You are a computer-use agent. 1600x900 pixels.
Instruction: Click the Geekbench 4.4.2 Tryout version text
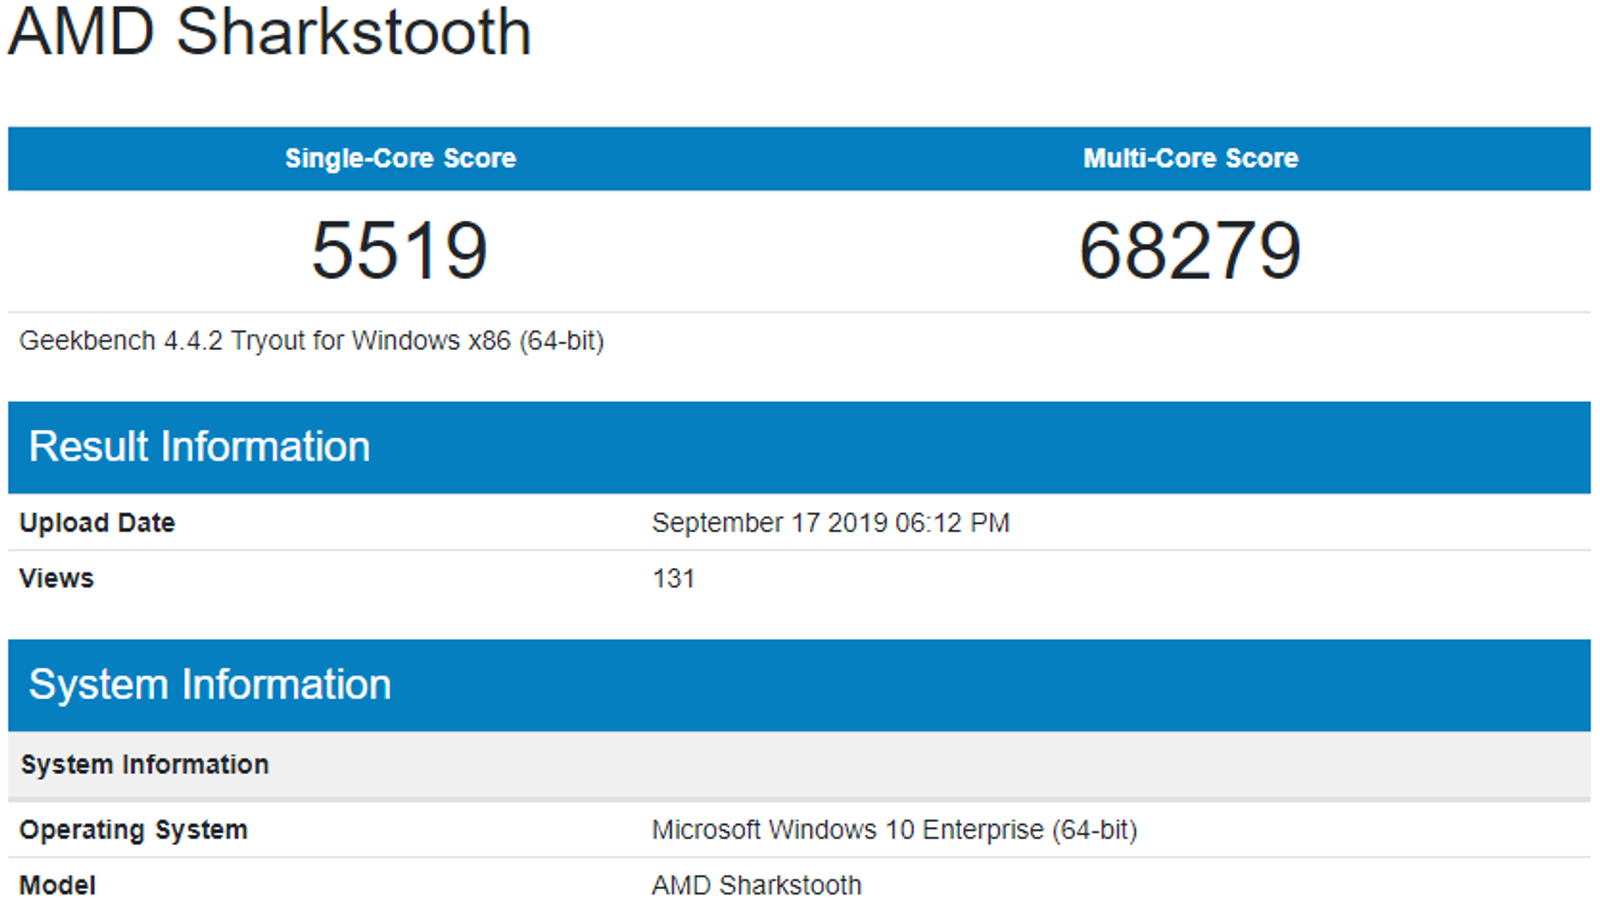tap(311, 341)
